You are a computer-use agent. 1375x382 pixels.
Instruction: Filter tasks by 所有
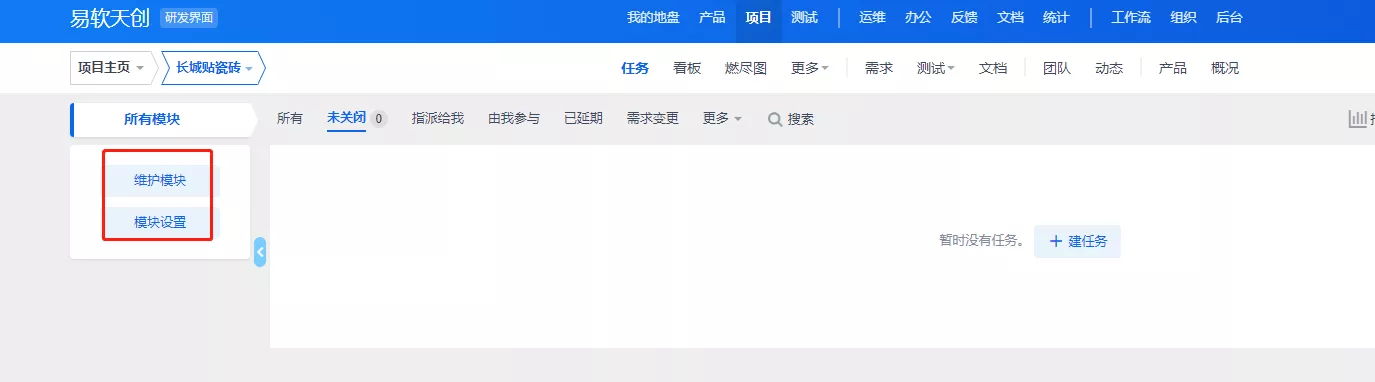click(x=290, y=118)
